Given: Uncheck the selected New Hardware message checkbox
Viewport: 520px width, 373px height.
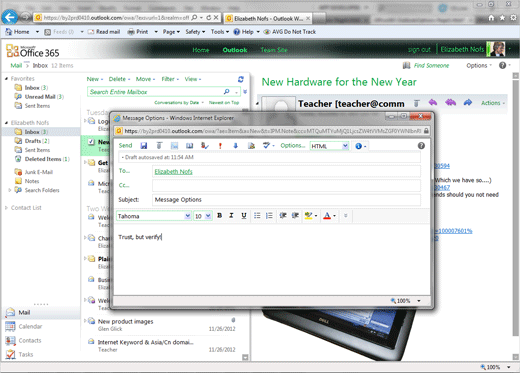Looking at the screenshot, I should pos(91,142).
